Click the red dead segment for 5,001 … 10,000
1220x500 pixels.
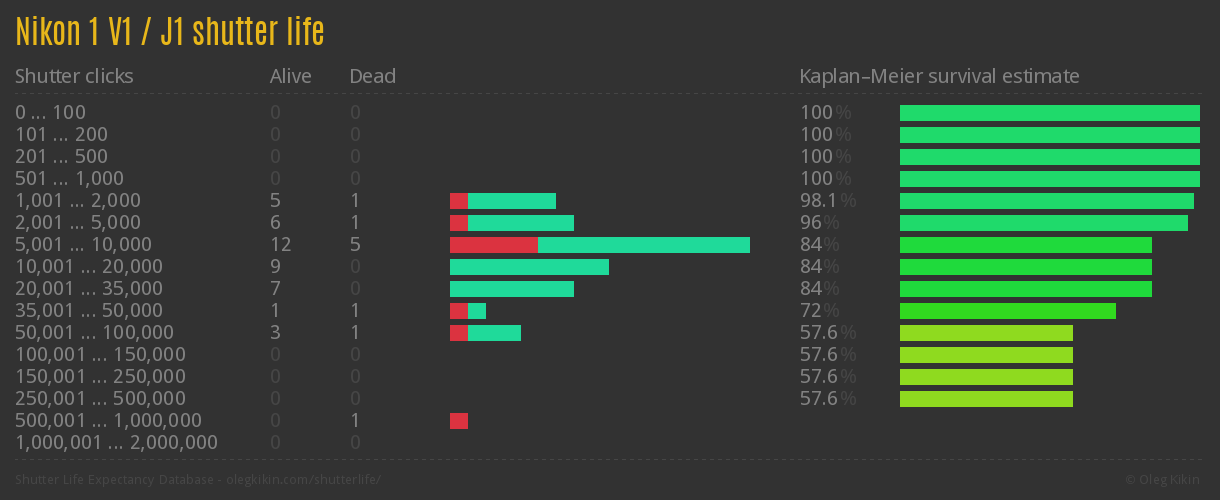tap(493, 245)
